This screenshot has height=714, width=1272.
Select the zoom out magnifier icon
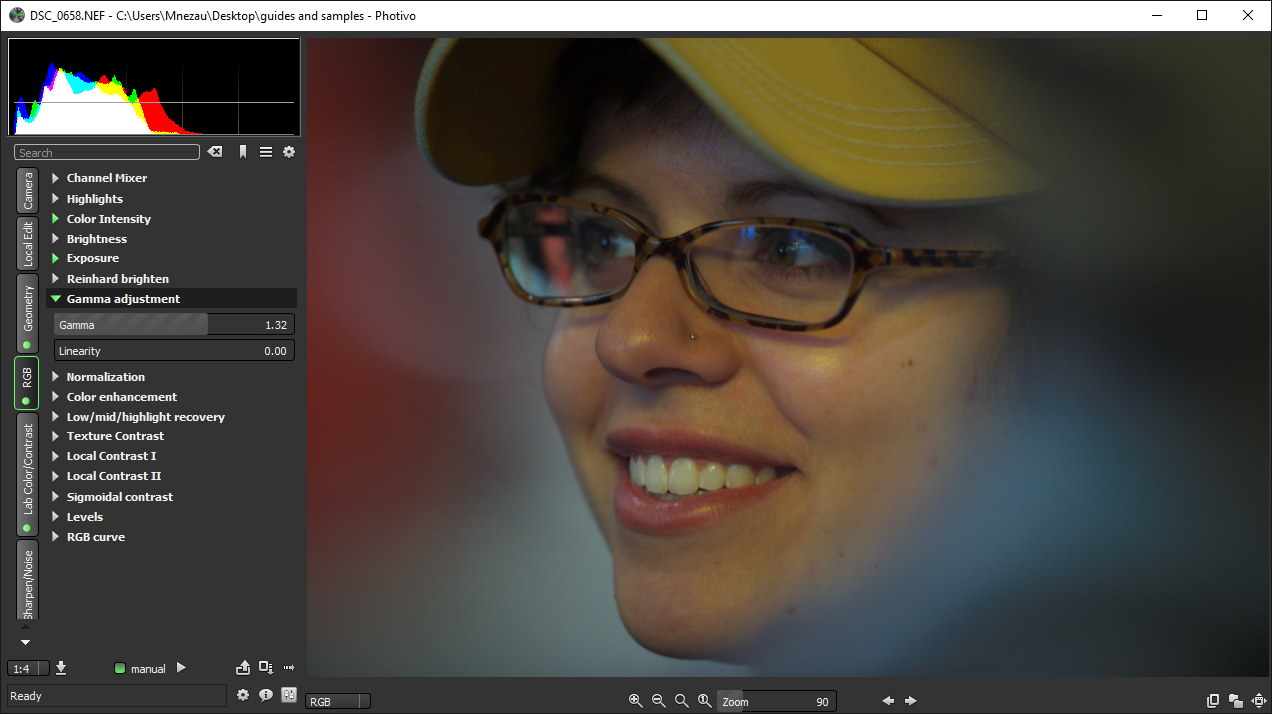(x=658, y=701)
